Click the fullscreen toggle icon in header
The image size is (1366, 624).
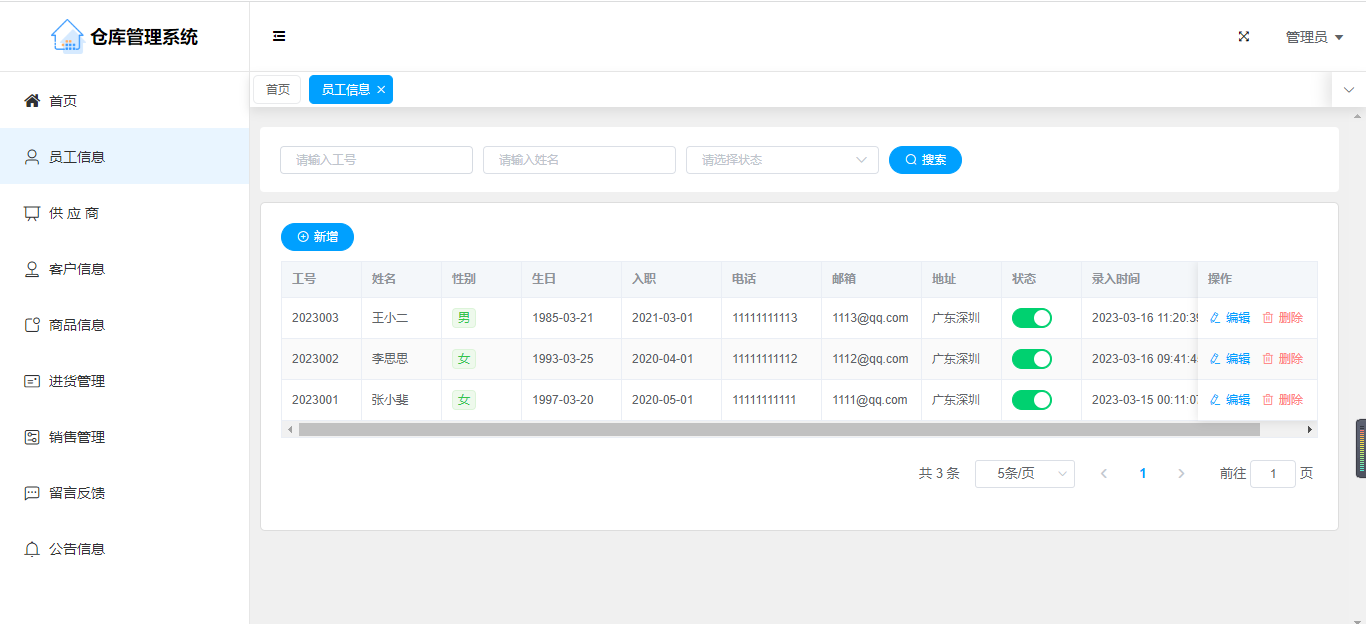pyautogui.click(x=1244, y=37)
